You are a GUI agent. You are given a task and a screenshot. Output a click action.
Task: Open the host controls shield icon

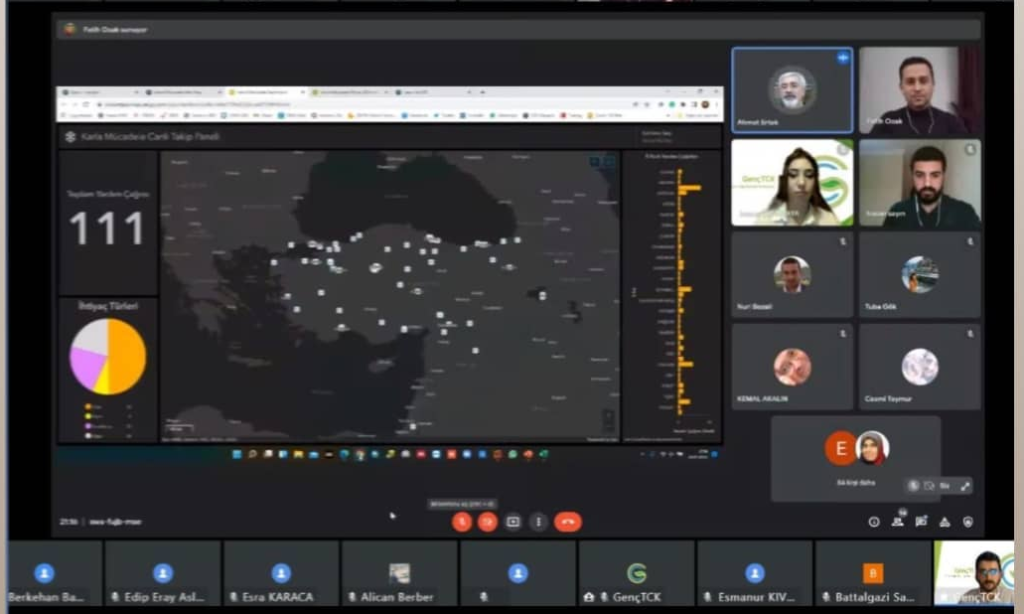[968, 521]
